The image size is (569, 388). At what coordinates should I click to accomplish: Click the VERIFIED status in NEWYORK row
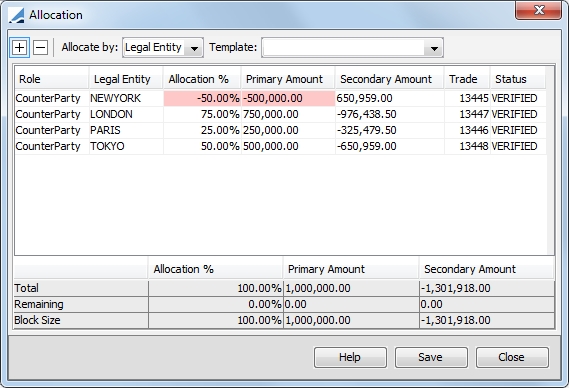click(x=518, y=98)
